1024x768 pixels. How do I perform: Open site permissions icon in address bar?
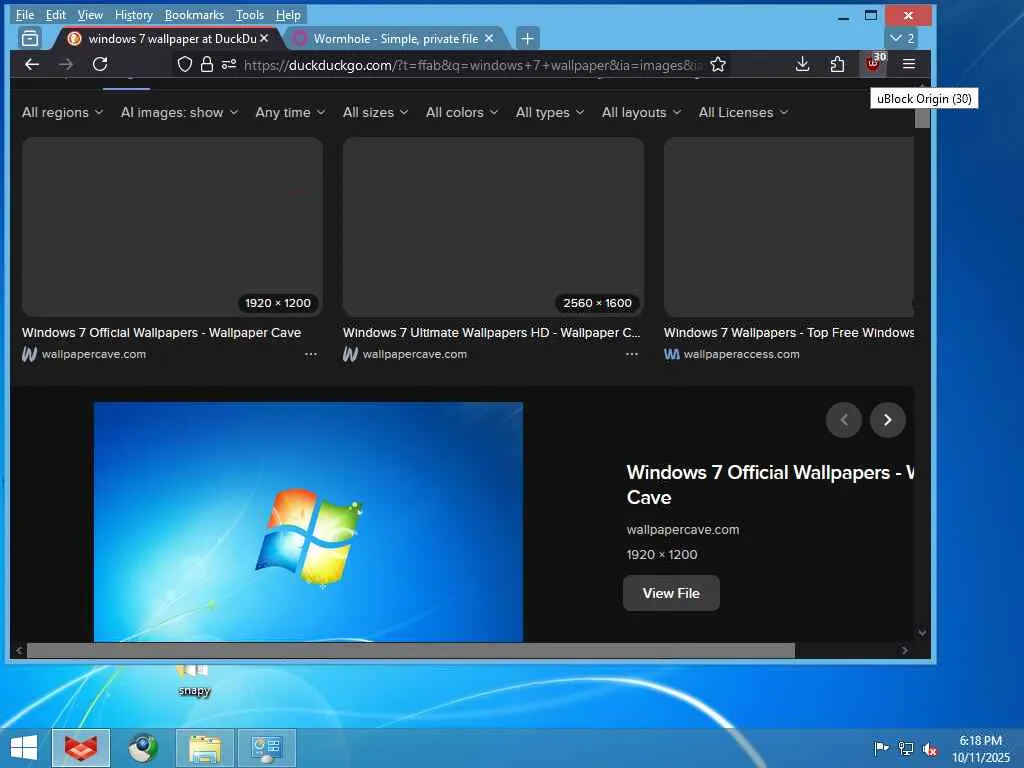[x=229, y=64]
